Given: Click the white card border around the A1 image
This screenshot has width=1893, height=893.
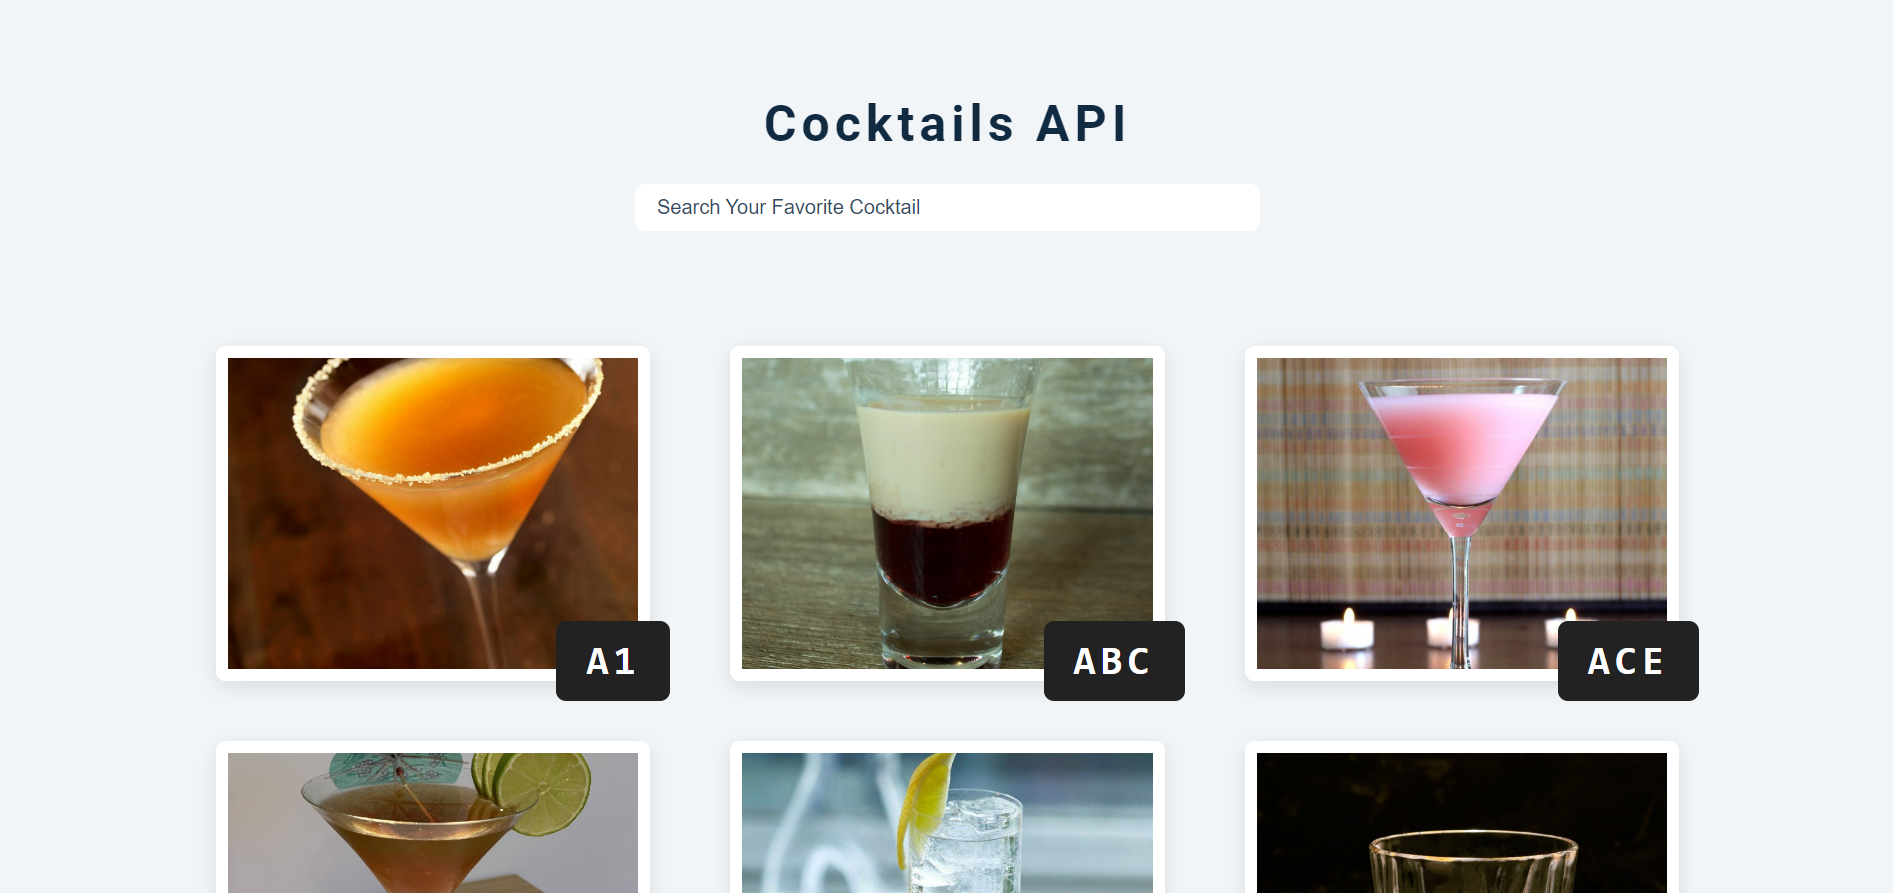Looking at the screenshot, I should click(x=433, y=352).
